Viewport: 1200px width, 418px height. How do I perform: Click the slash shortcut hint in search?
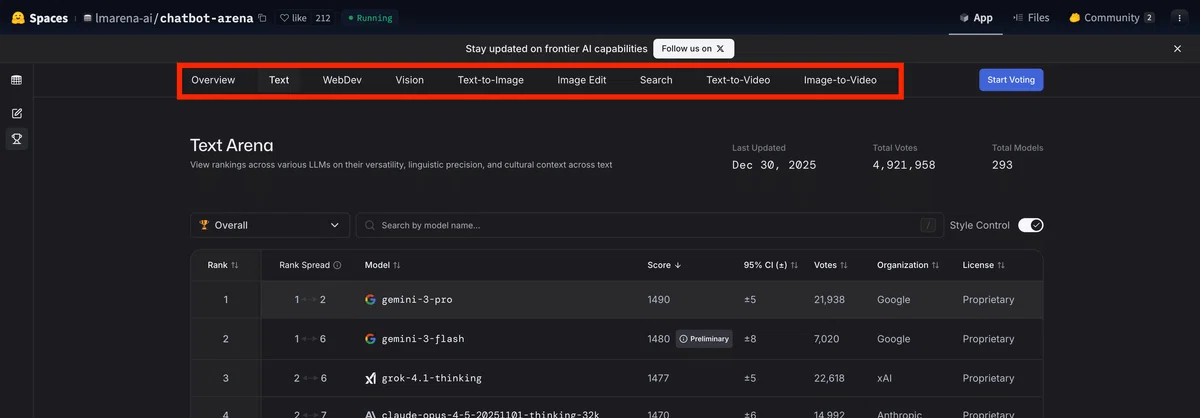tap(929, 225)
